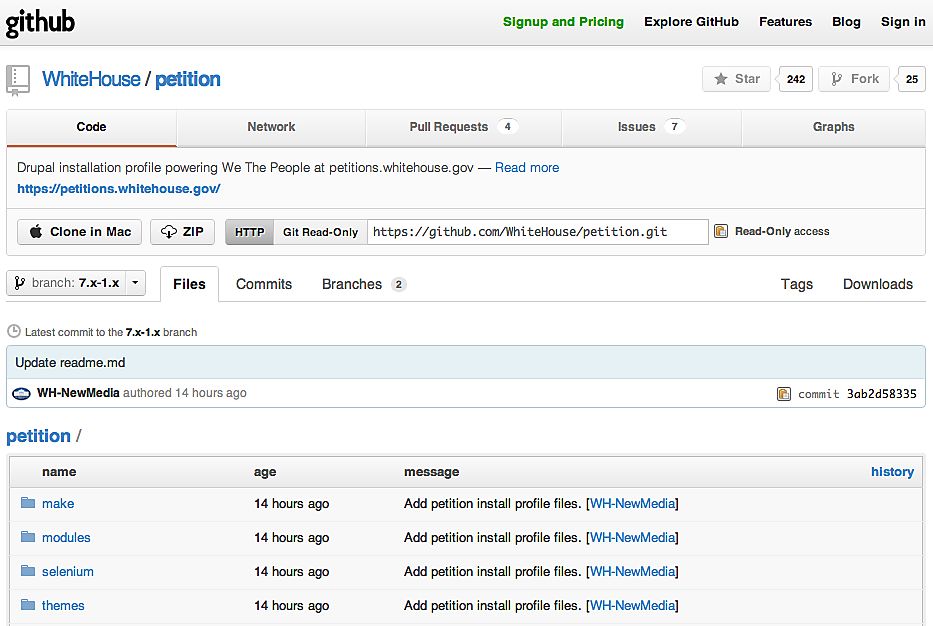Open the WhiteHouse owner link
The image size is (933, 626).
91,79
